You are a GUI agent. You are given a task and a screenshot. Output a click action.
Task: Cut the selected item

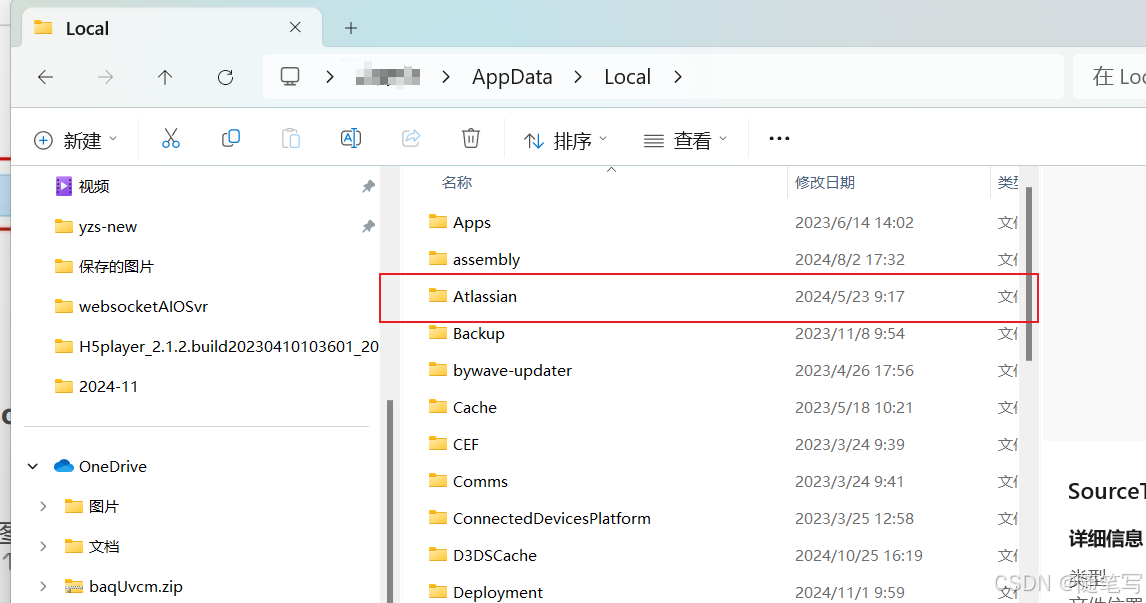[x=171, y=138]
